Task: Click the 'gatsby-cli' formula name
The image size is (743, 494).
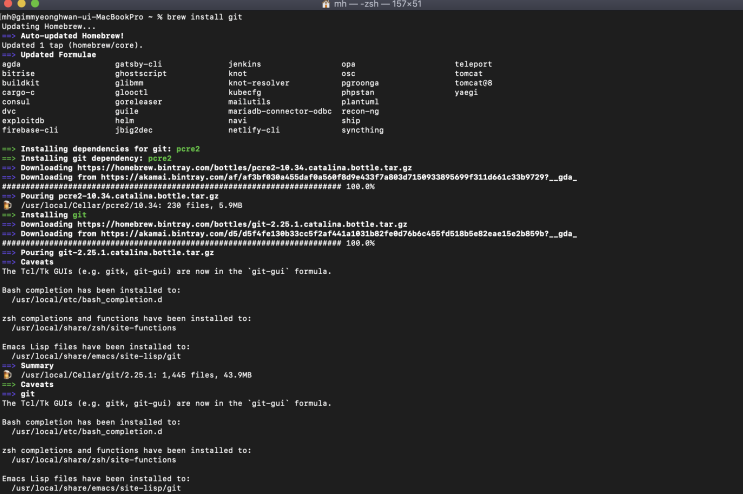Action: [138, 64]
